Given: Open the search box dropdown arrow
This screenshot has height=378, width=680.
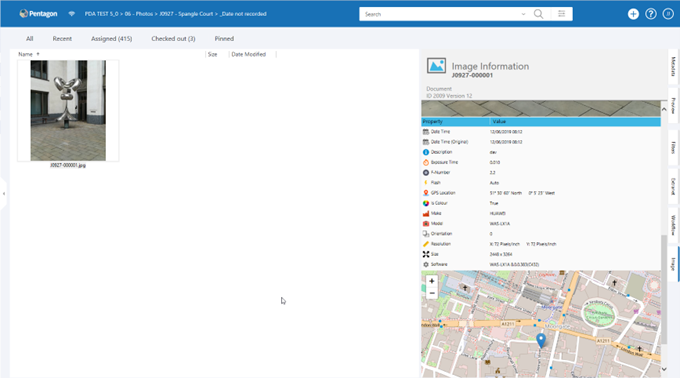Looking at the screenshot, I should click(523, 14).
